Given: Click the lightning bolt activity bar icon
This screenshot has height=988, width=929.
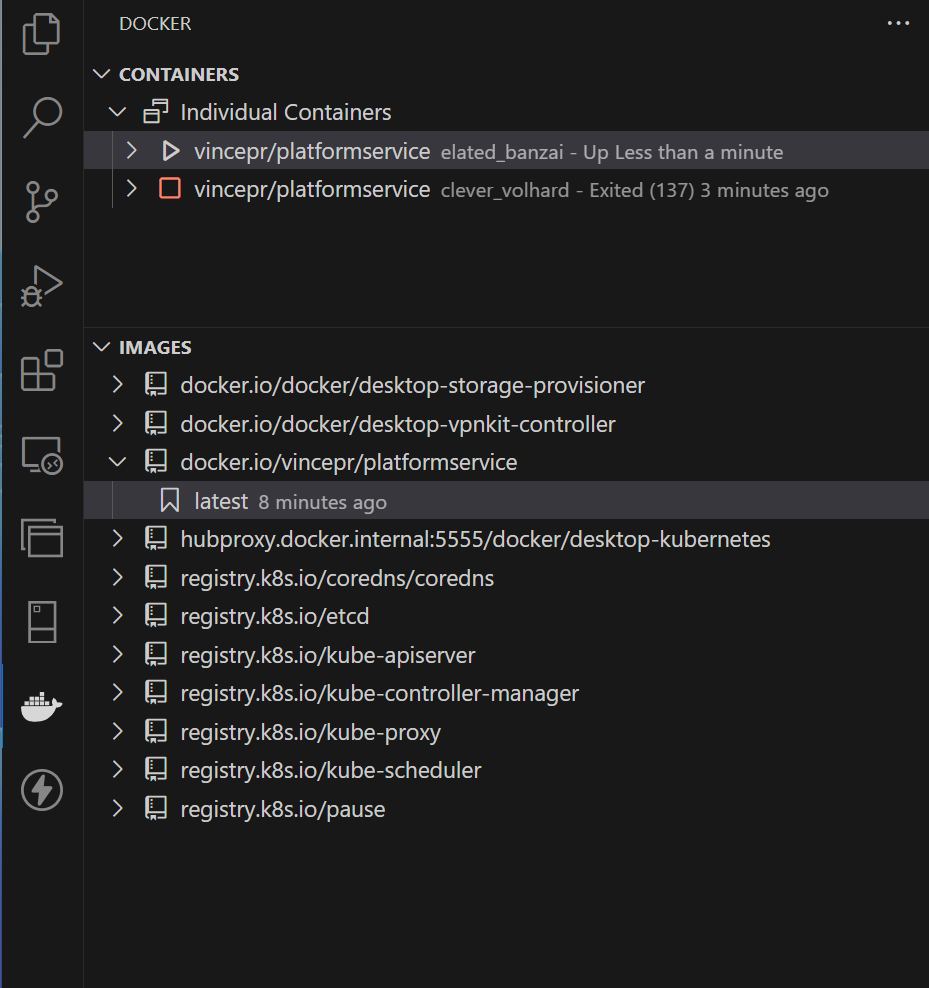Looking at the screenshot, I should pos(42,791).
